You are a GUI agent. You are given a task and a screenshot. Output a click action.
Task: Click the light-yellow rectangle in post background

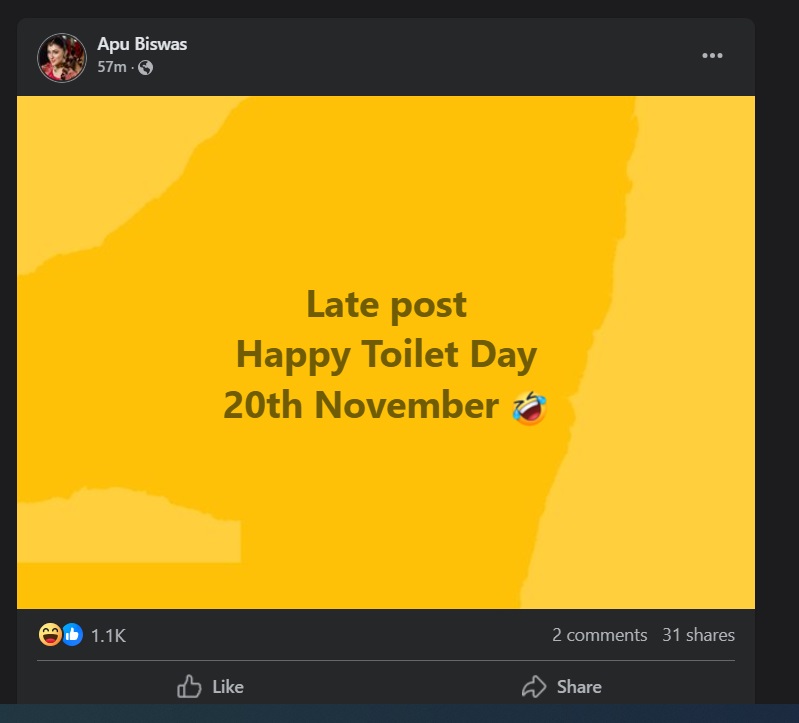[x=130, y=530]
